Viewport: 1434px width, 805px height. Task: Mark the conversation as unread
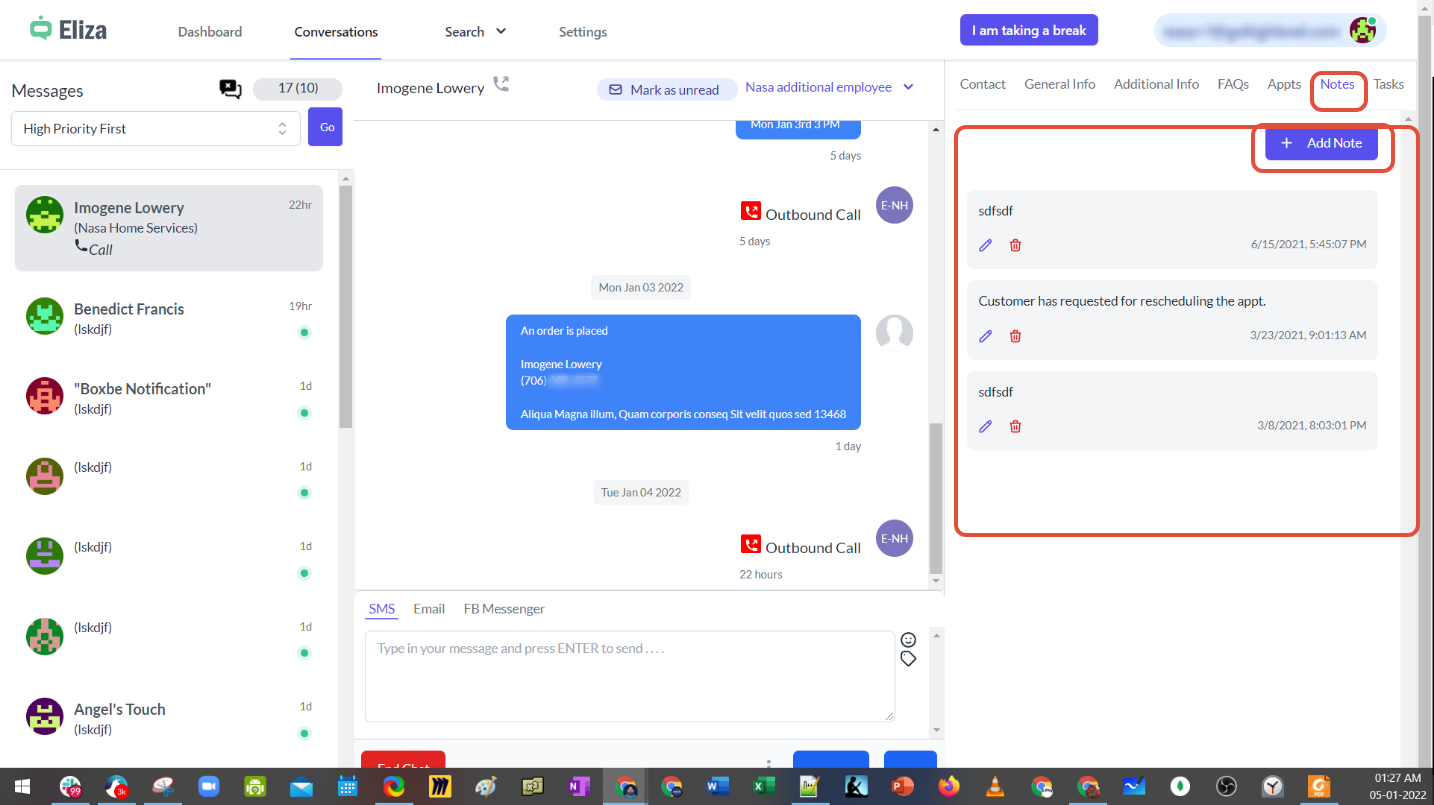tap(665, 89)
